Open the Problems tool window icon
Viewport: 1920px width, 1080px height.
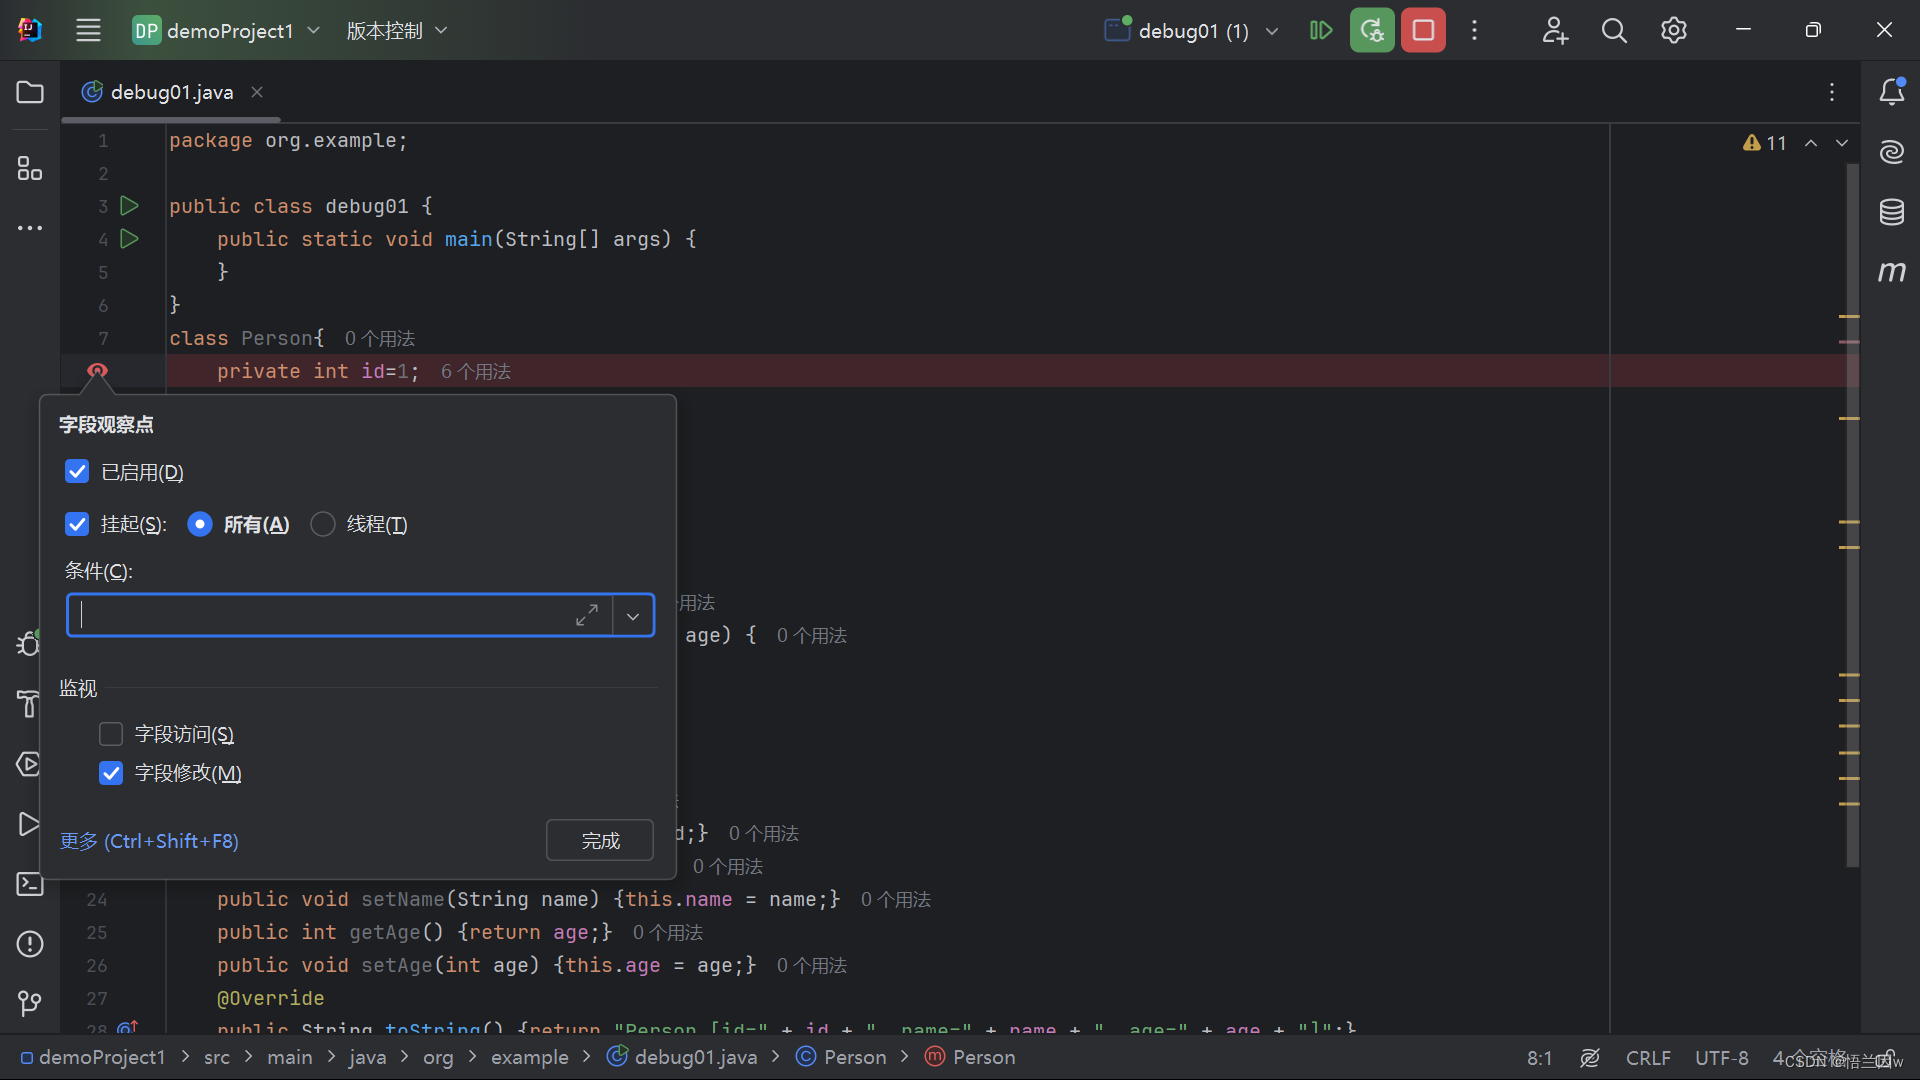[30, 944]
